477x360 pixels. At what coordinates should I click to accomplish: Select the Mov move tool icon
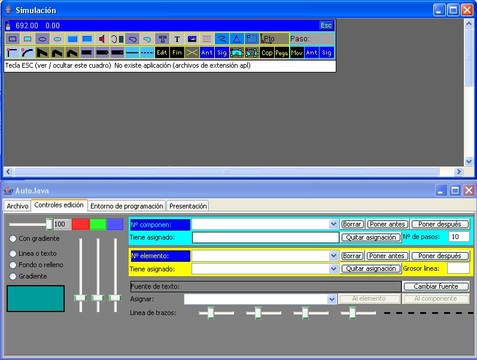297,52
